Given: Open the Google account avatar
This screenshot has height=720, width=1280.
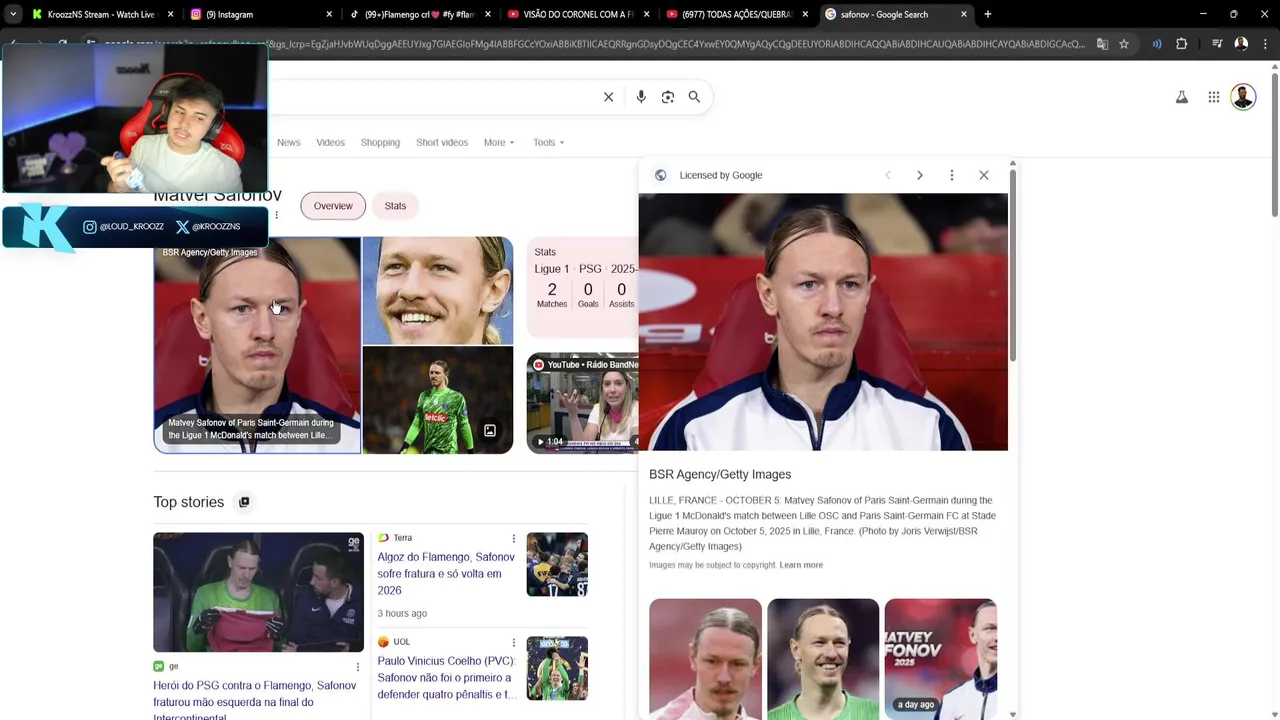Looking at the screenshot, I should tap(1243, 97).
